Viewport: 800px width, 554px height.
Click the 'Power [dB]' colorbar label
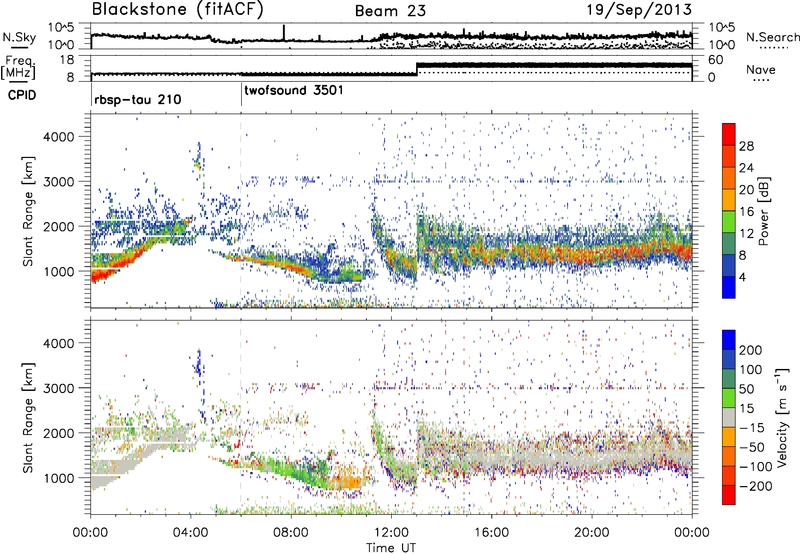tap(764, 211)
